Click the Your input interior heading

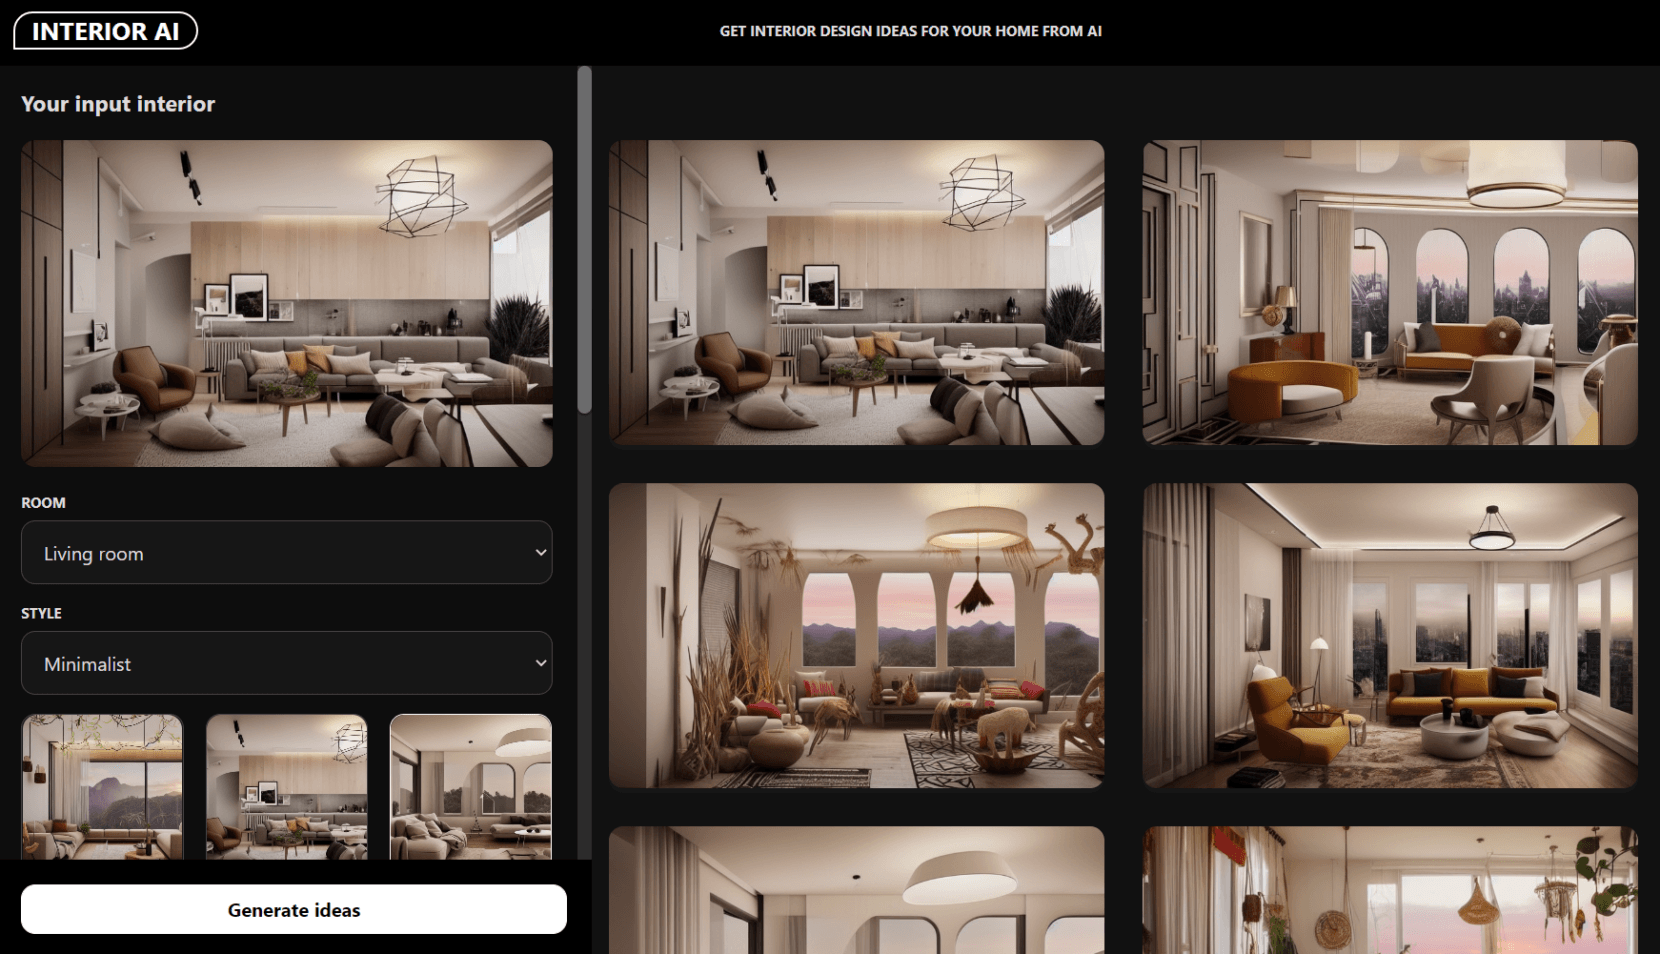(x=117, y=103)
